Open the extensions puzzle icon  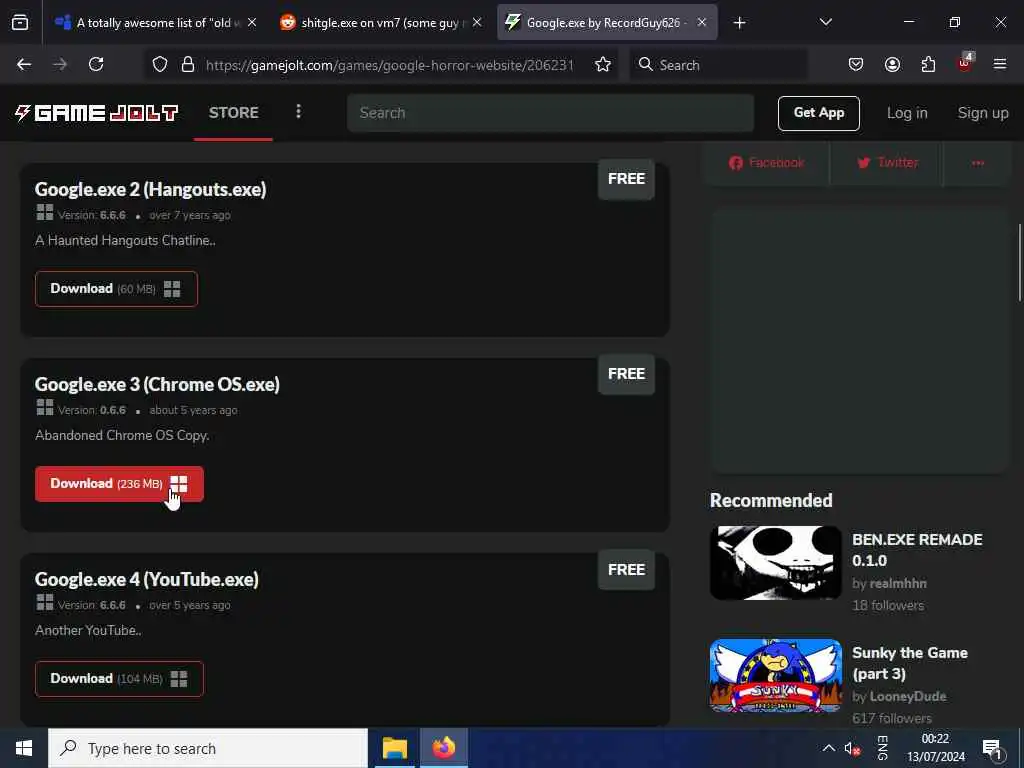[928, 64]
